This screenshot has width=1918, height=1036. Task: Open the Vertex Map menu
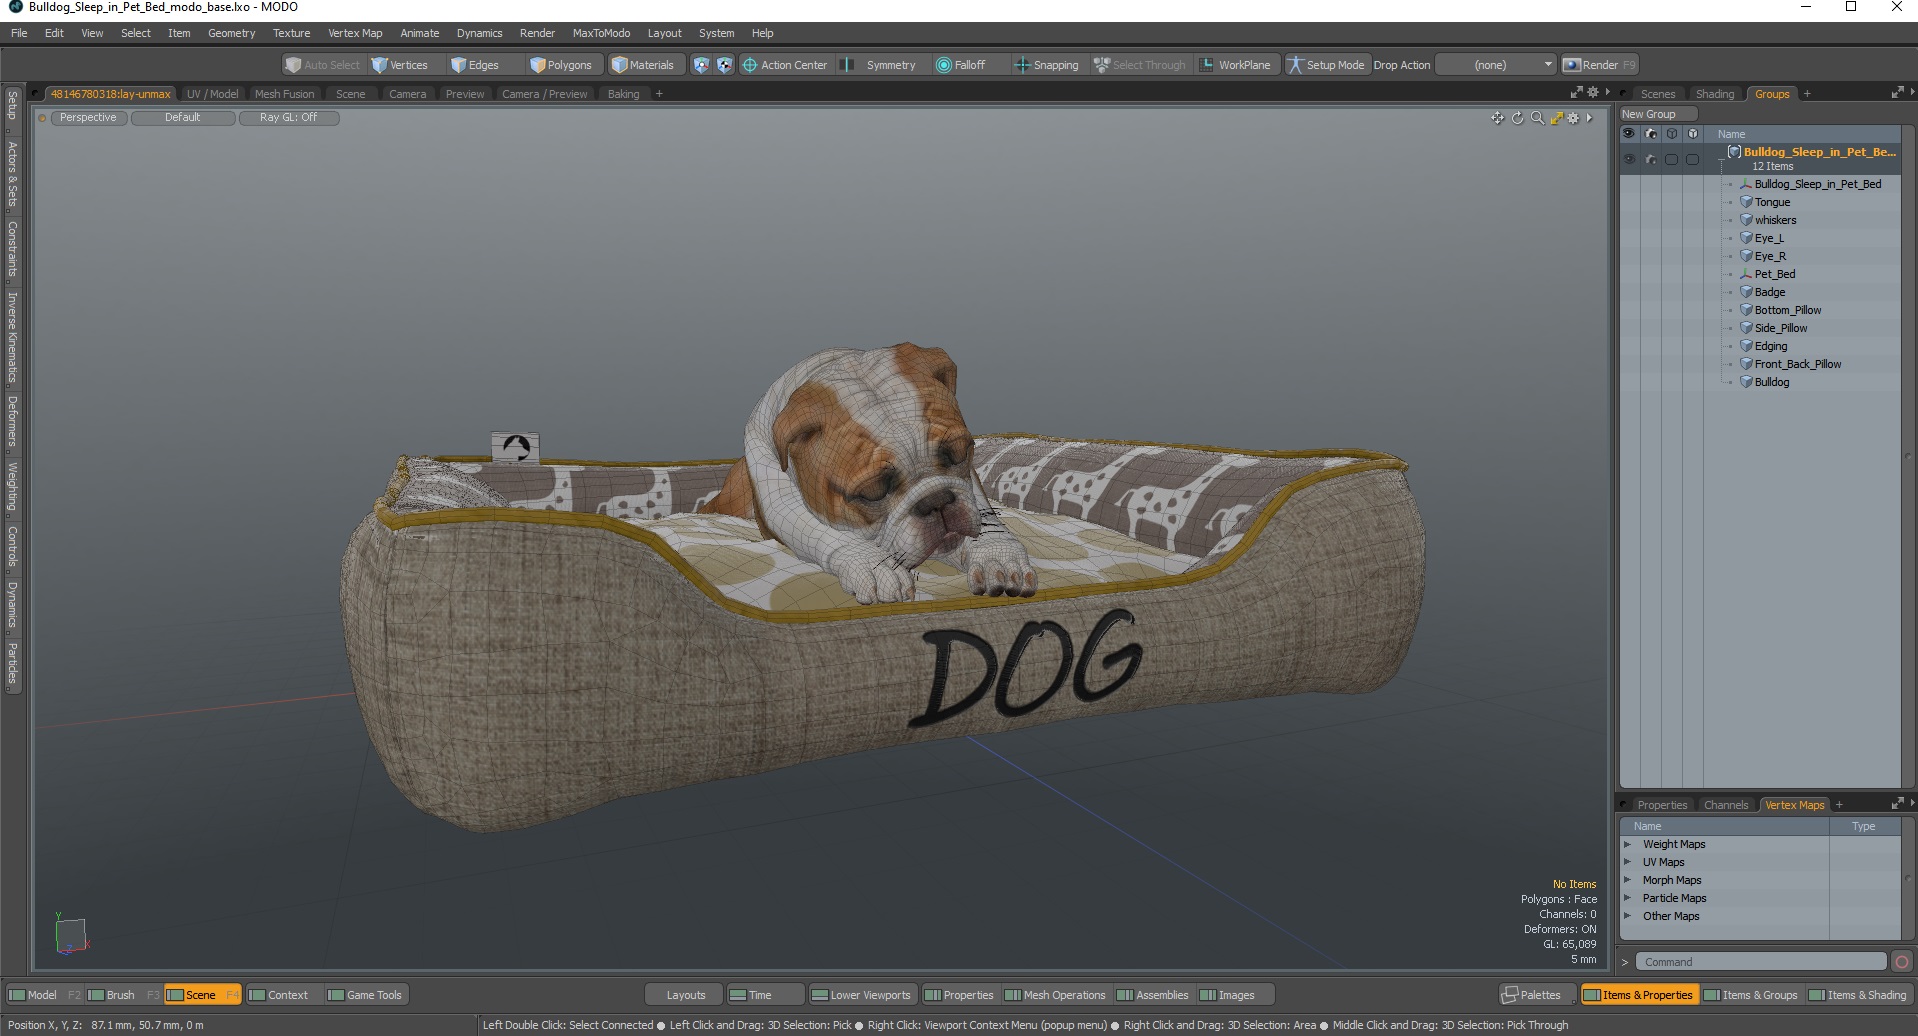(355, 33)
